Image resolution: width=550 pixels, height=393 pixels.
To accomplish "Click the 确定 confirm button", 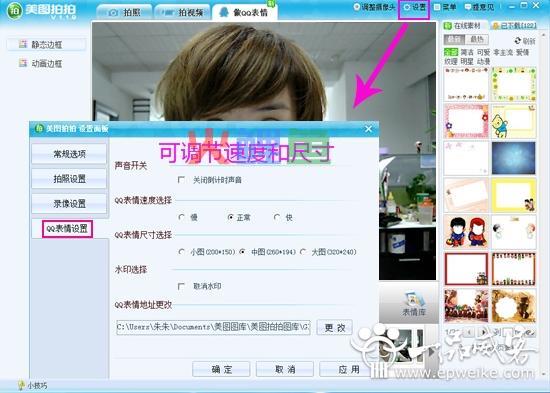I will (x=221, y=369).
